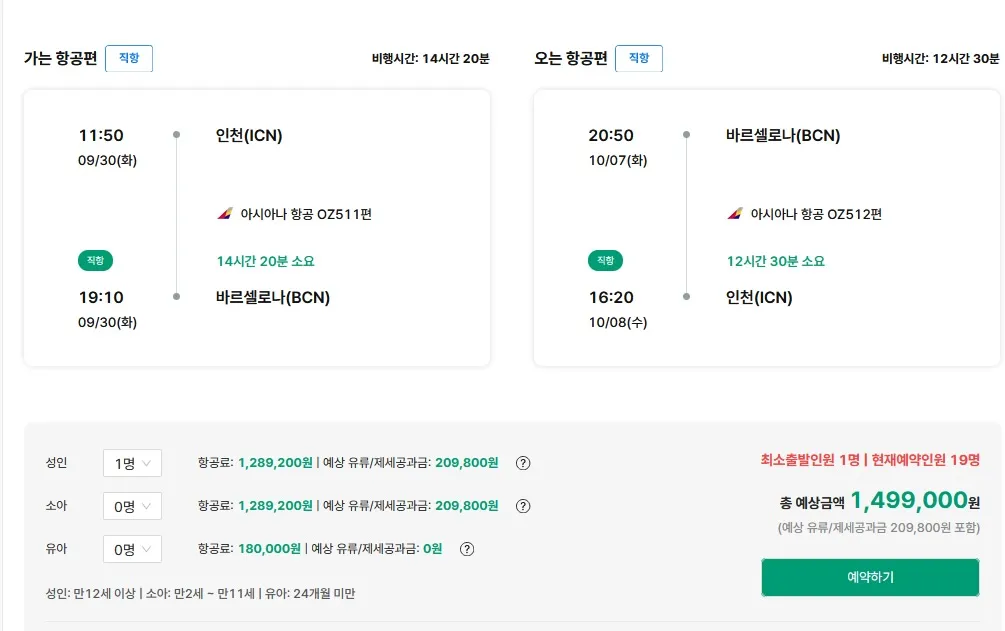Click the green 직항 badge on outbound flight
The image size is (1005, 631).
point(95,260)
